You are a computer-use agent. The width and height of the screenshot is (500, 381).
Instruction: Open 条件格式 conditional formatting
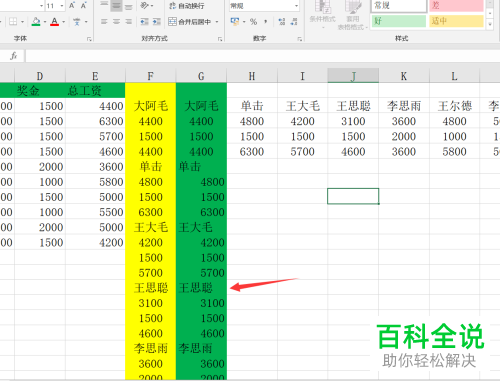(x=322, y=14)
